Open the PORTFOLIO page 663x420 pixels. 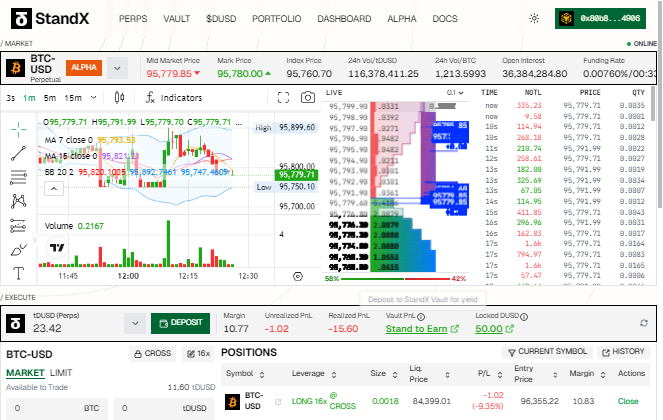point(277,19)
